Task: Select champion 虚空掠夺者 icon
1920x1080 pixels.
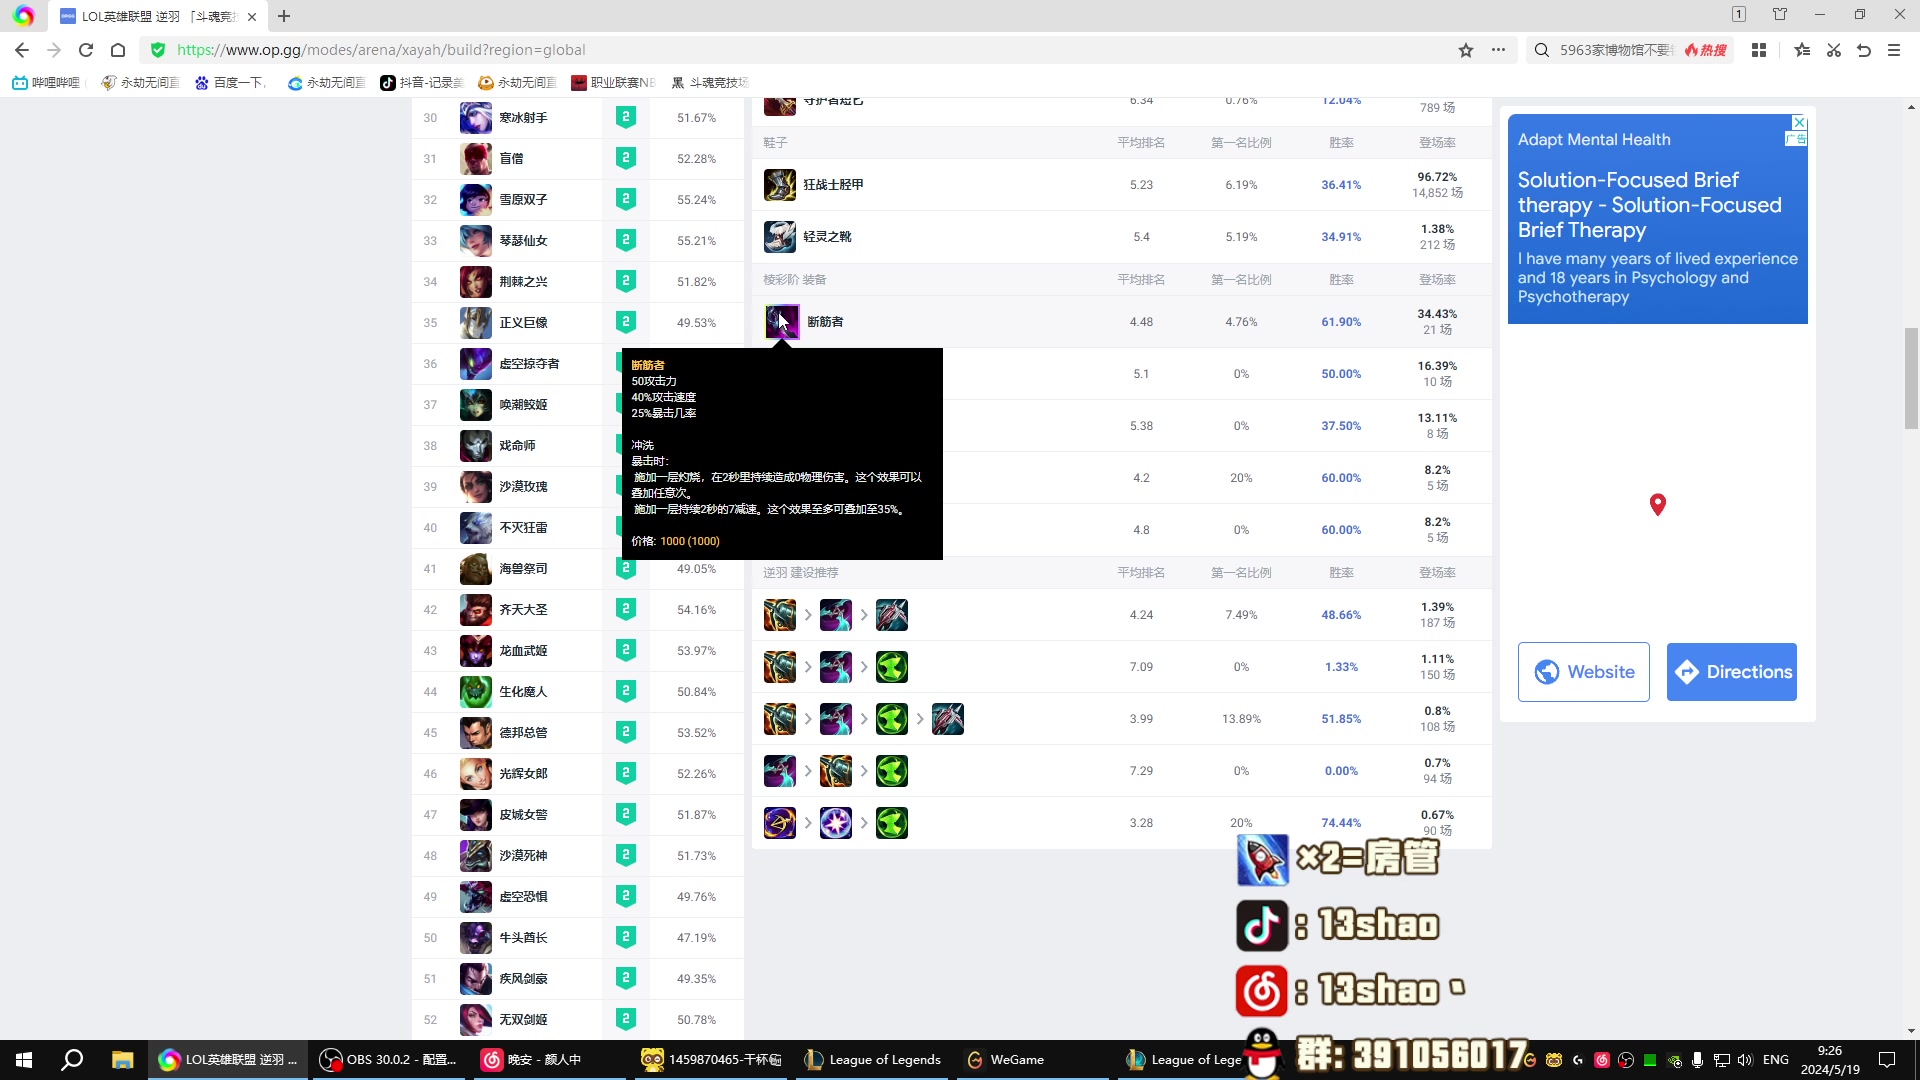Action: [x=476, y=364]
